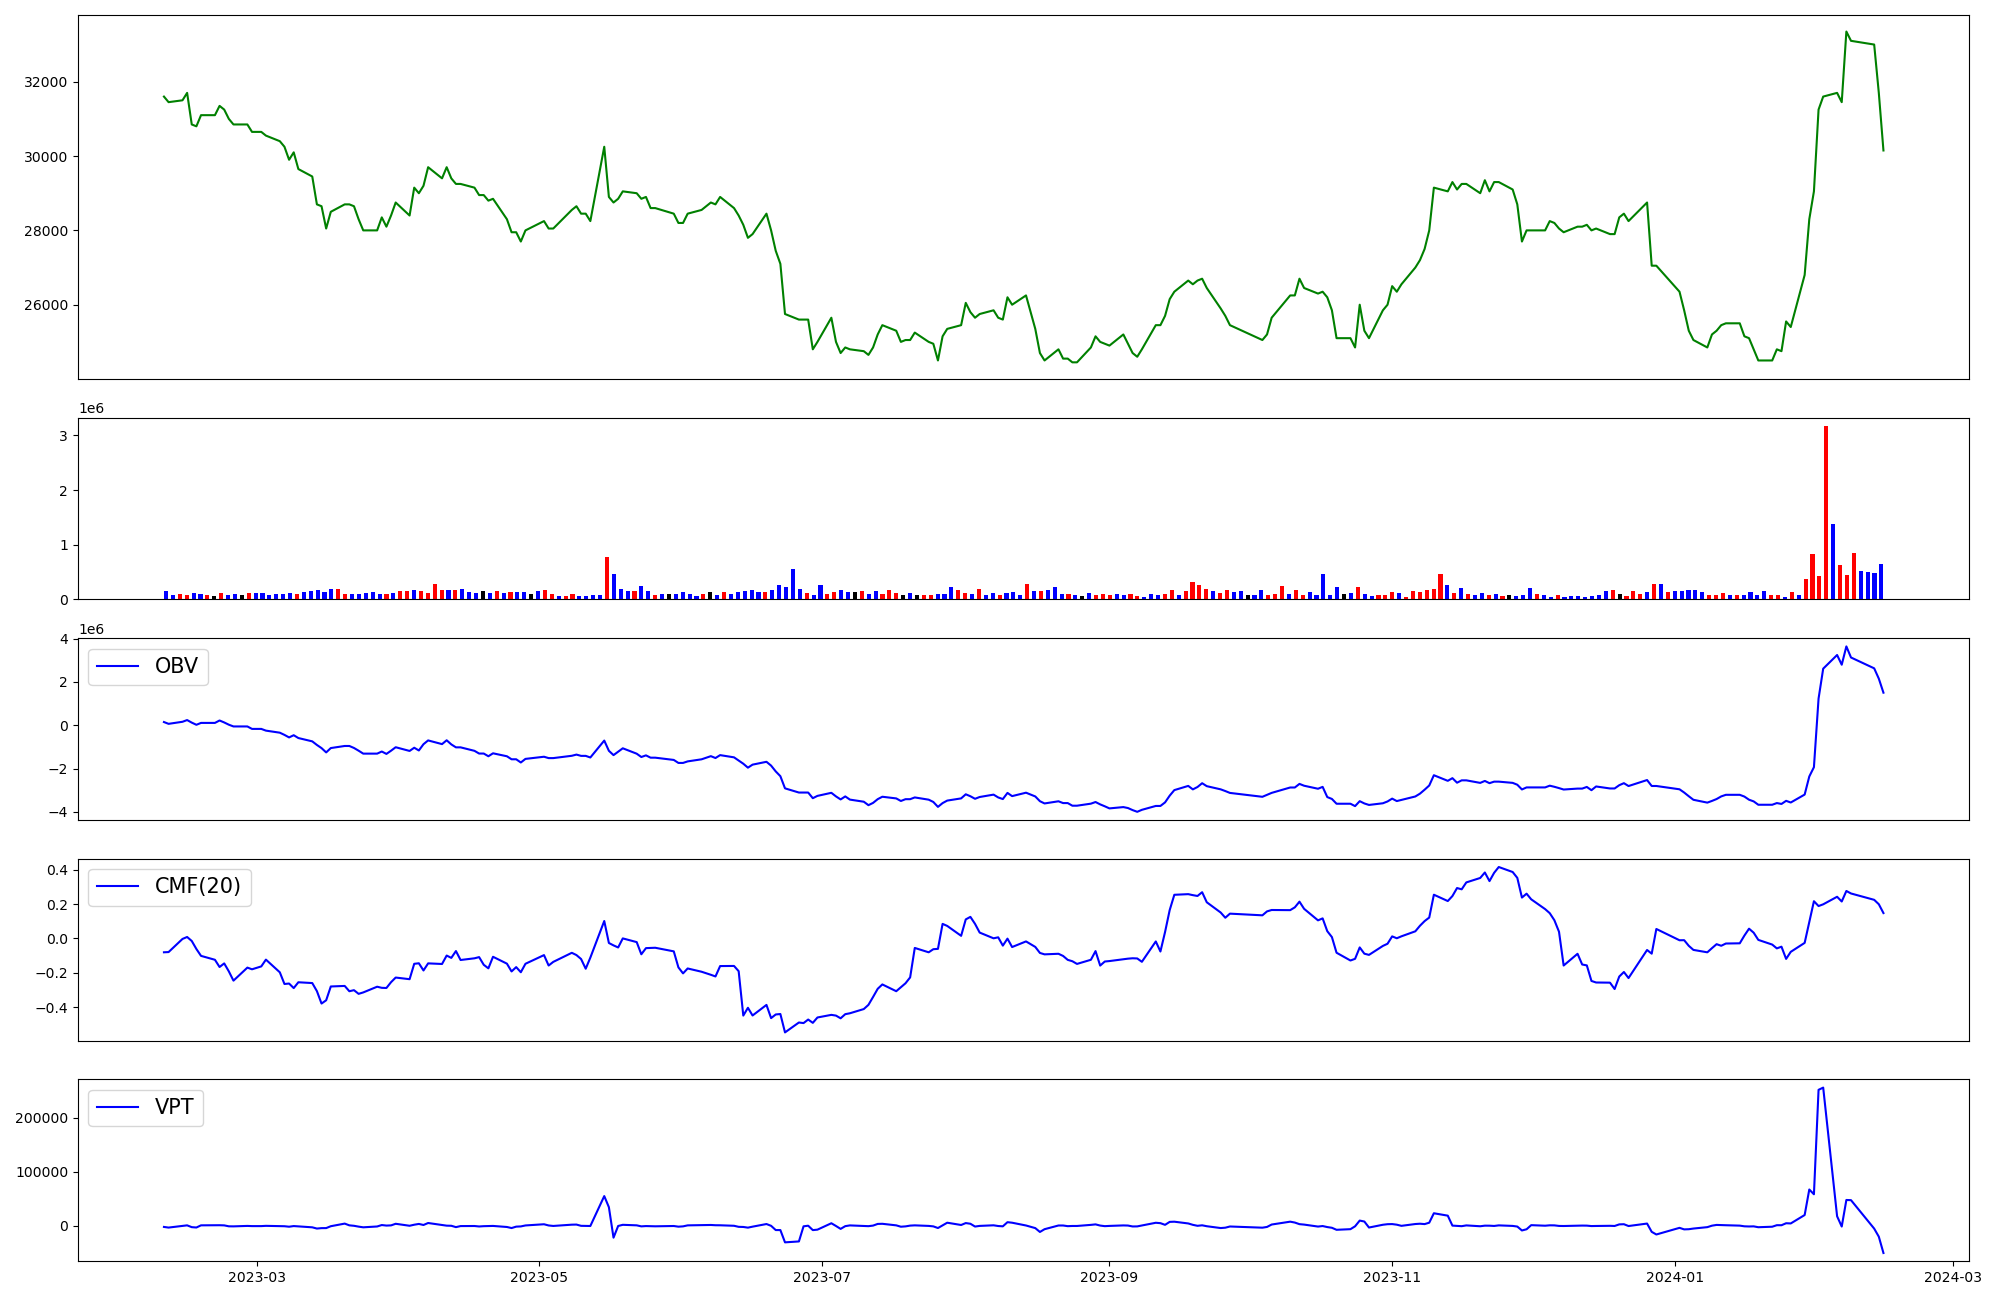Click the VPT spike peak near 250000
The image size is (2000, 1300).
[1822, 1088]
